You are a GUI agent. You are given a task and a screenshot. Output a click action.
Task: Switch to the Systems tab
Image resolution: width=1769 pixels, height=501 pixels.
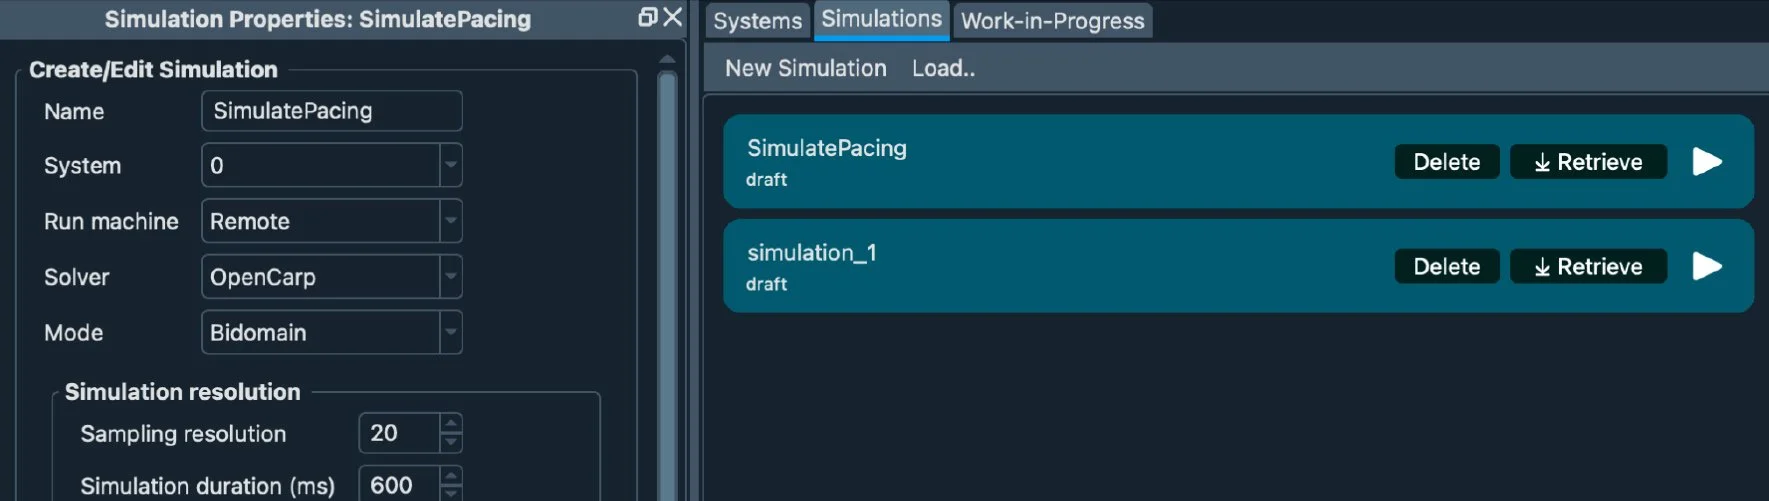tap(758, 21)
